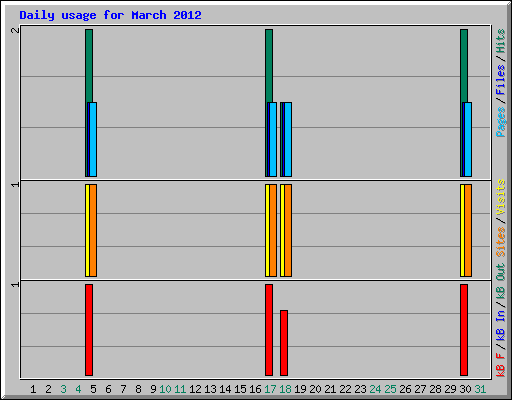This screenshot has height=400, width=512.
Task: Click the orange Sites bar for day 18
Action: click(x=288, y=230)
